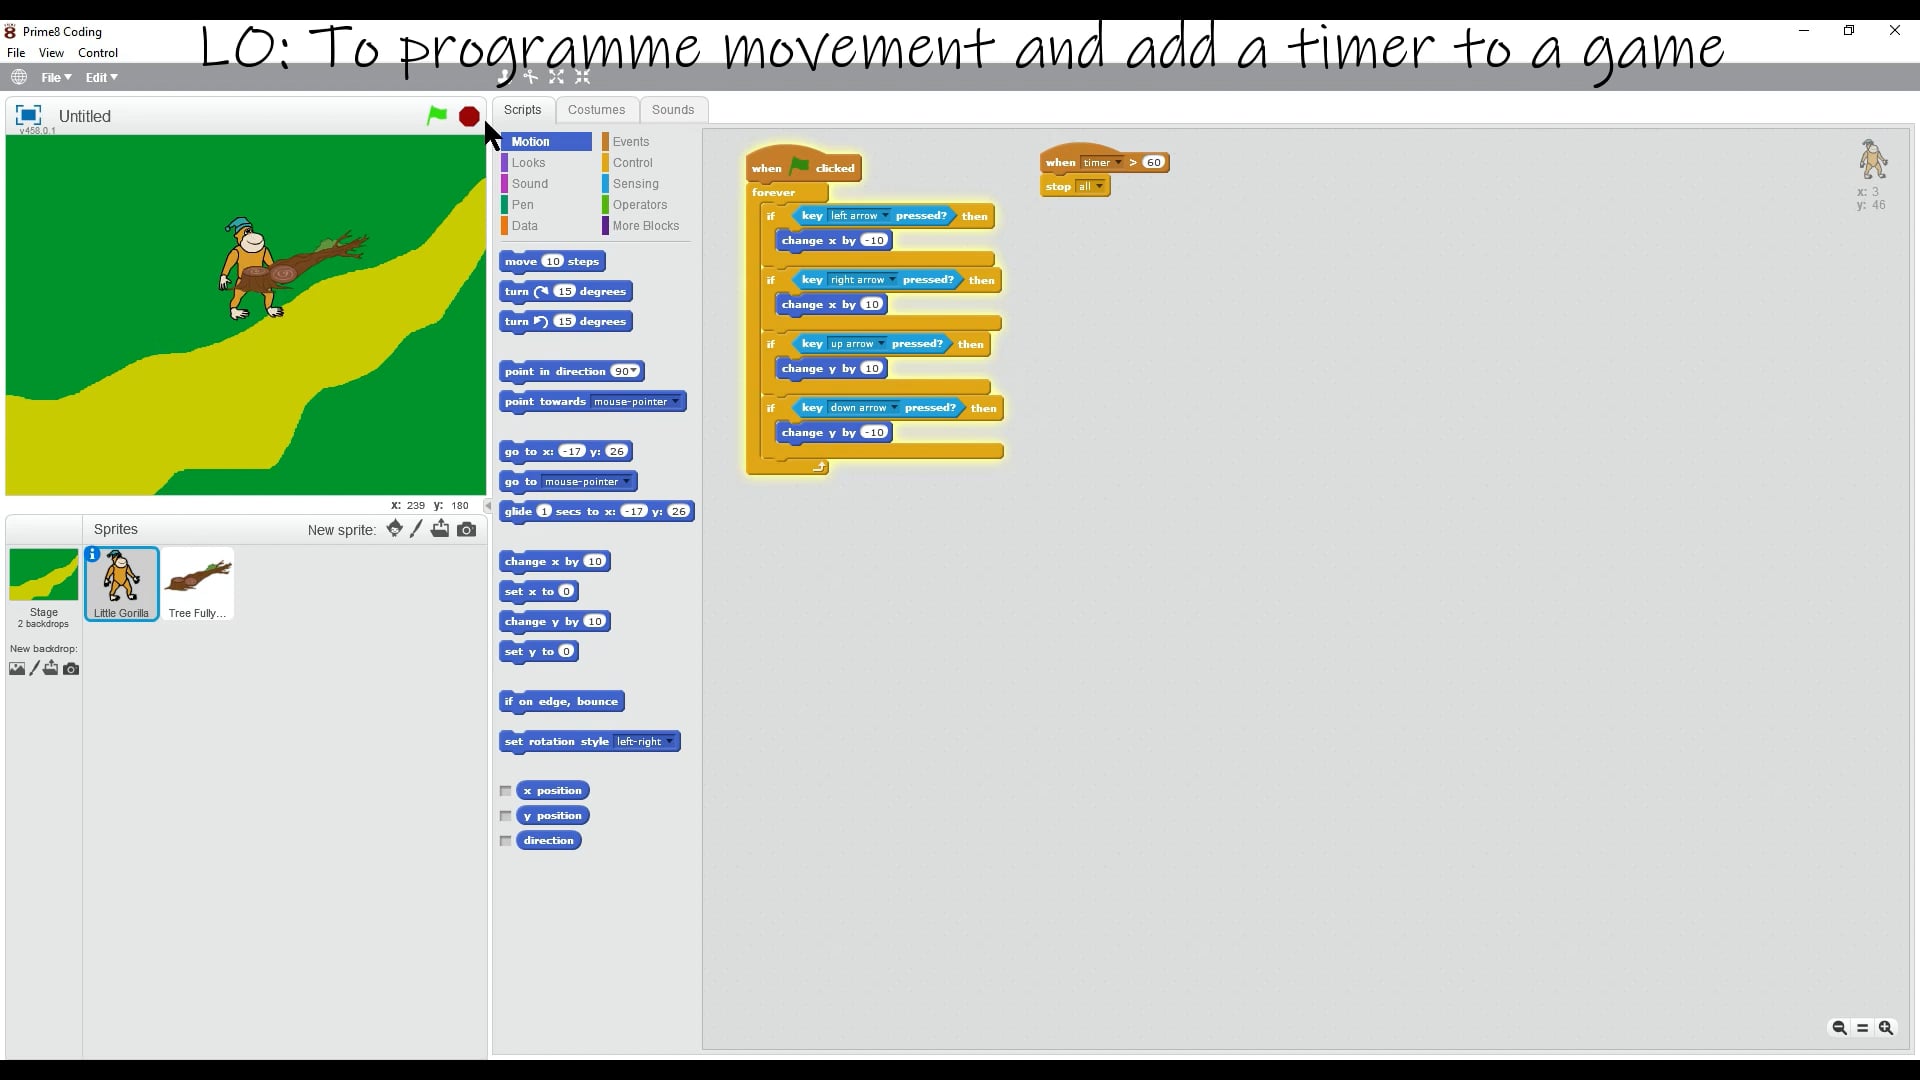This screenshot has height=1080, width=1920.
Task: Open the stop all dropdown
Action: point(1099,186)
